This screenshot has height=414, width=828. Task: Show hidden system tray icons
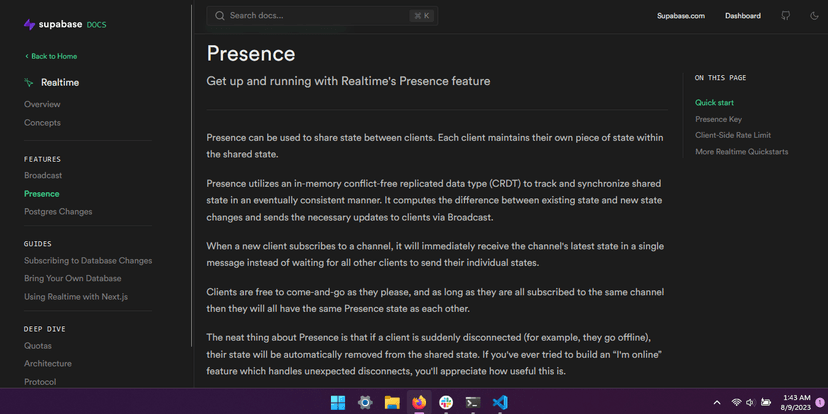[719, 402]
